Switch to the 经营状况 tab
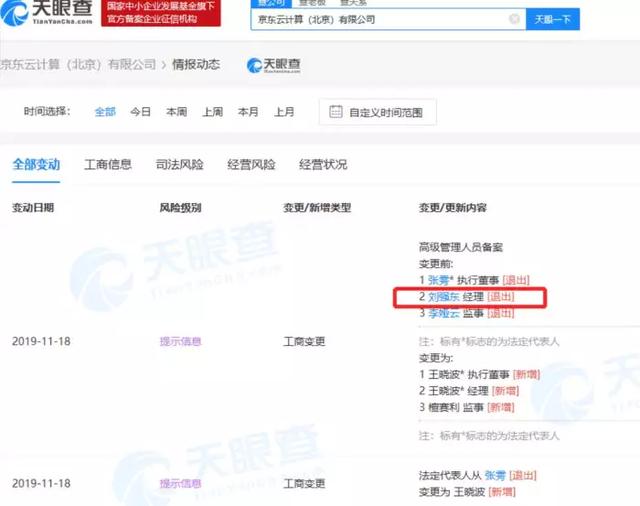640x506 pixels. [323, 164]
